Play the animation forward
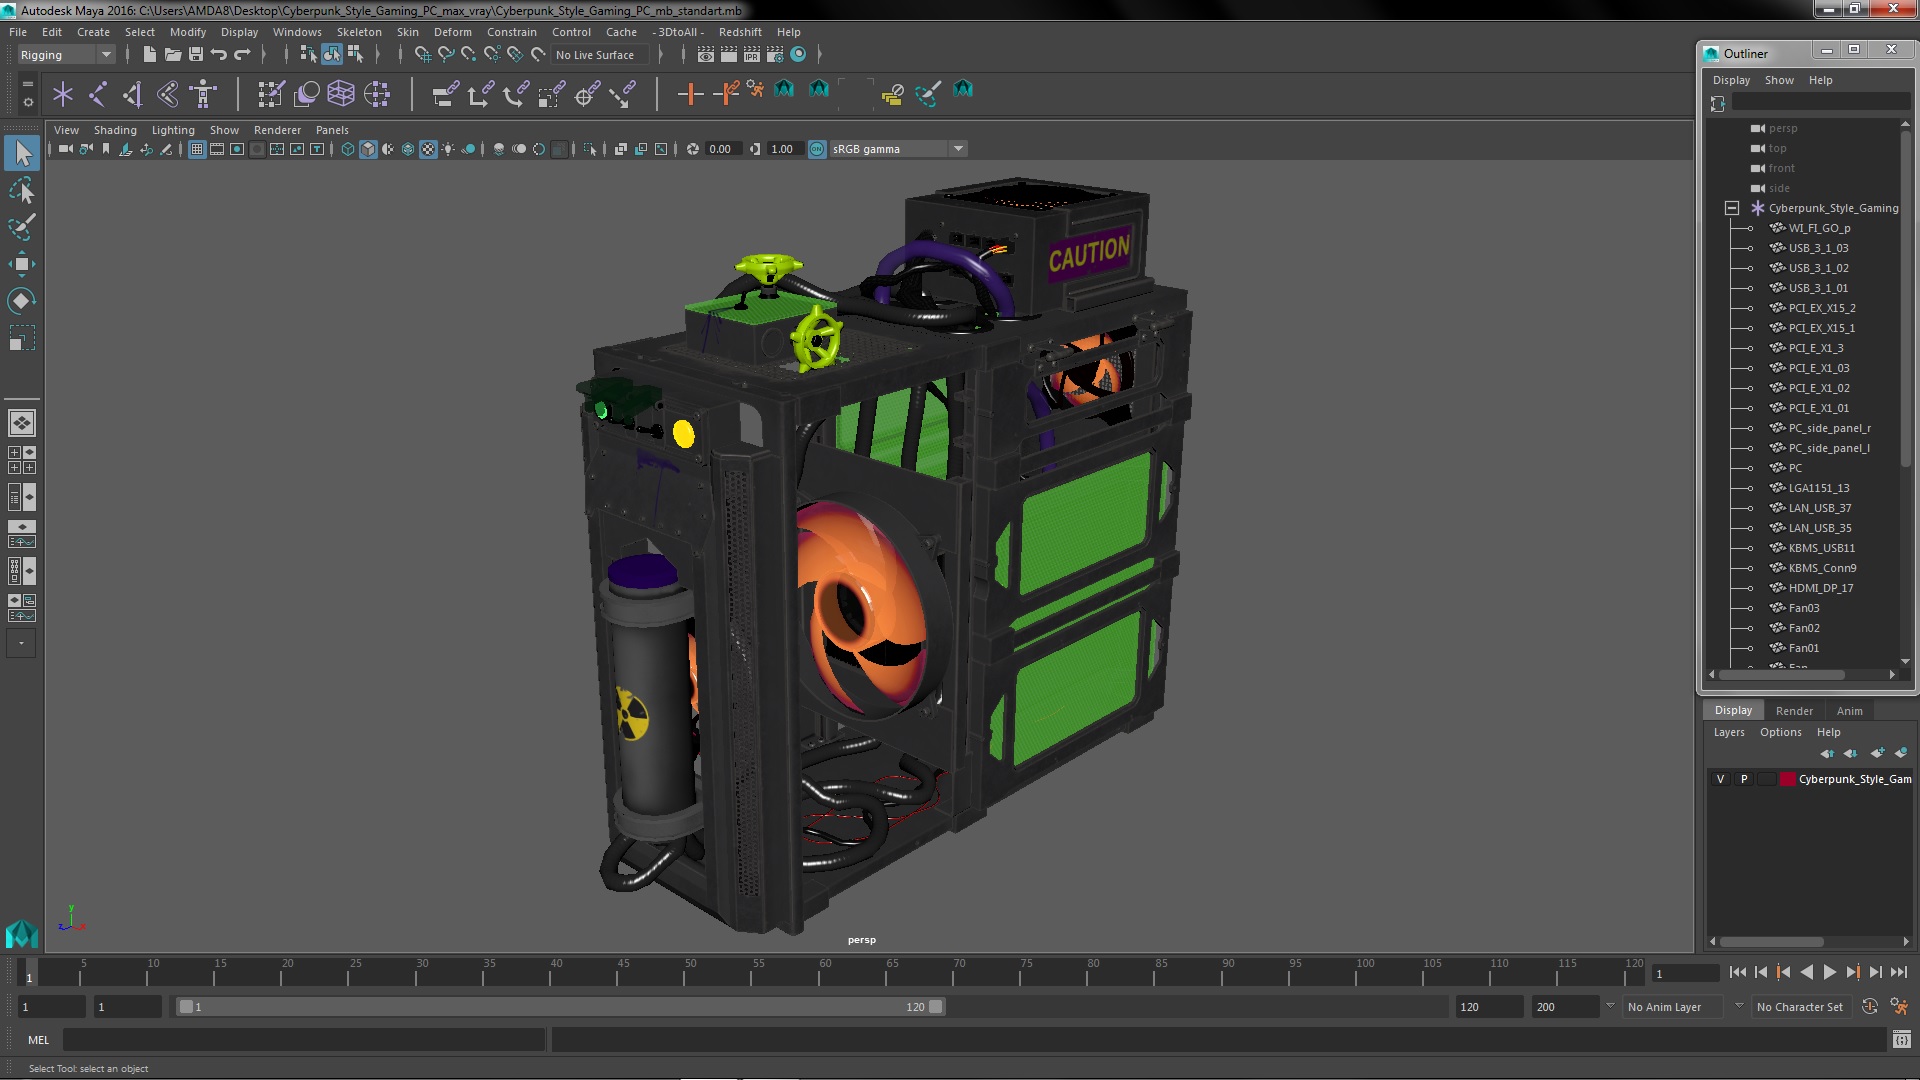Viewport: 1920px width, 1080px height. point(1829,972)
